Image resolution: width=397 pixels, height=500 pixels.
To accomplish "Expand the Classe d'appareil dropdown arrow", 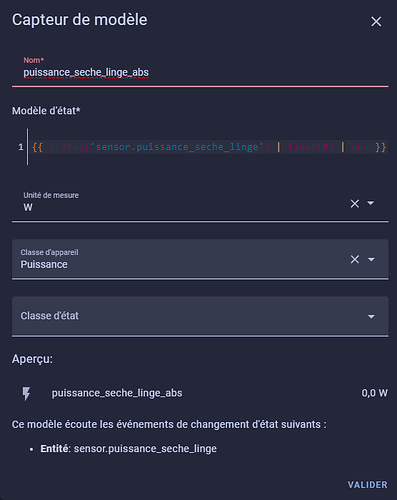I will [x=371, y=259].
